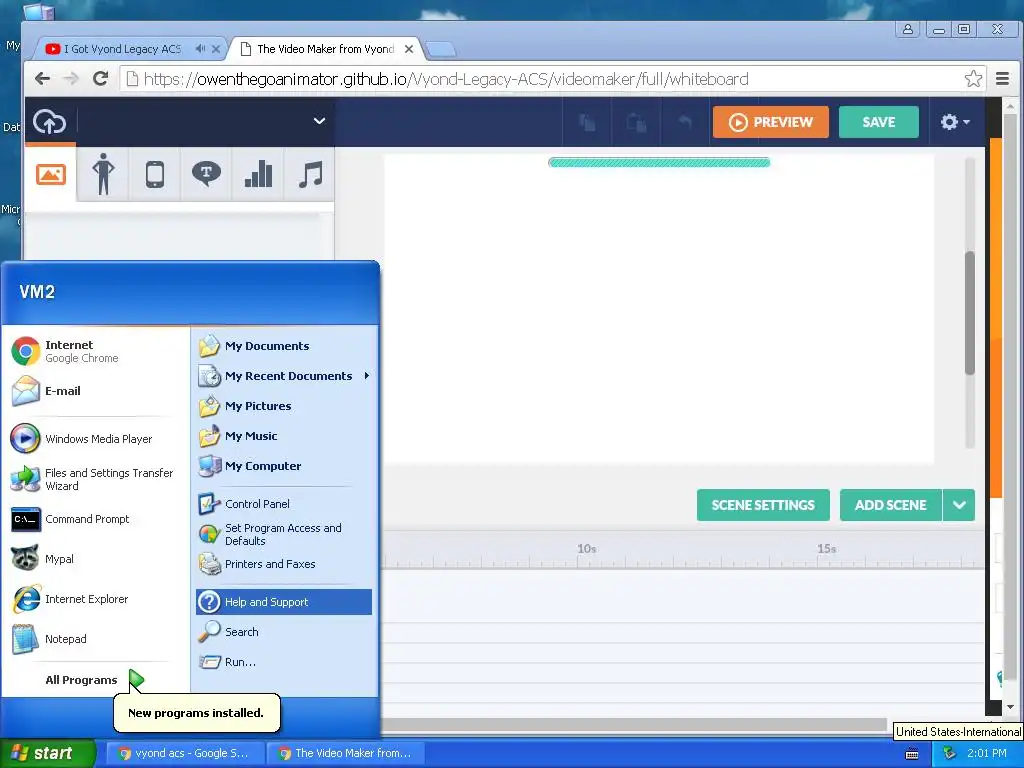
Task: Click the loading progress bar on stage
Action: click(659, 163)
